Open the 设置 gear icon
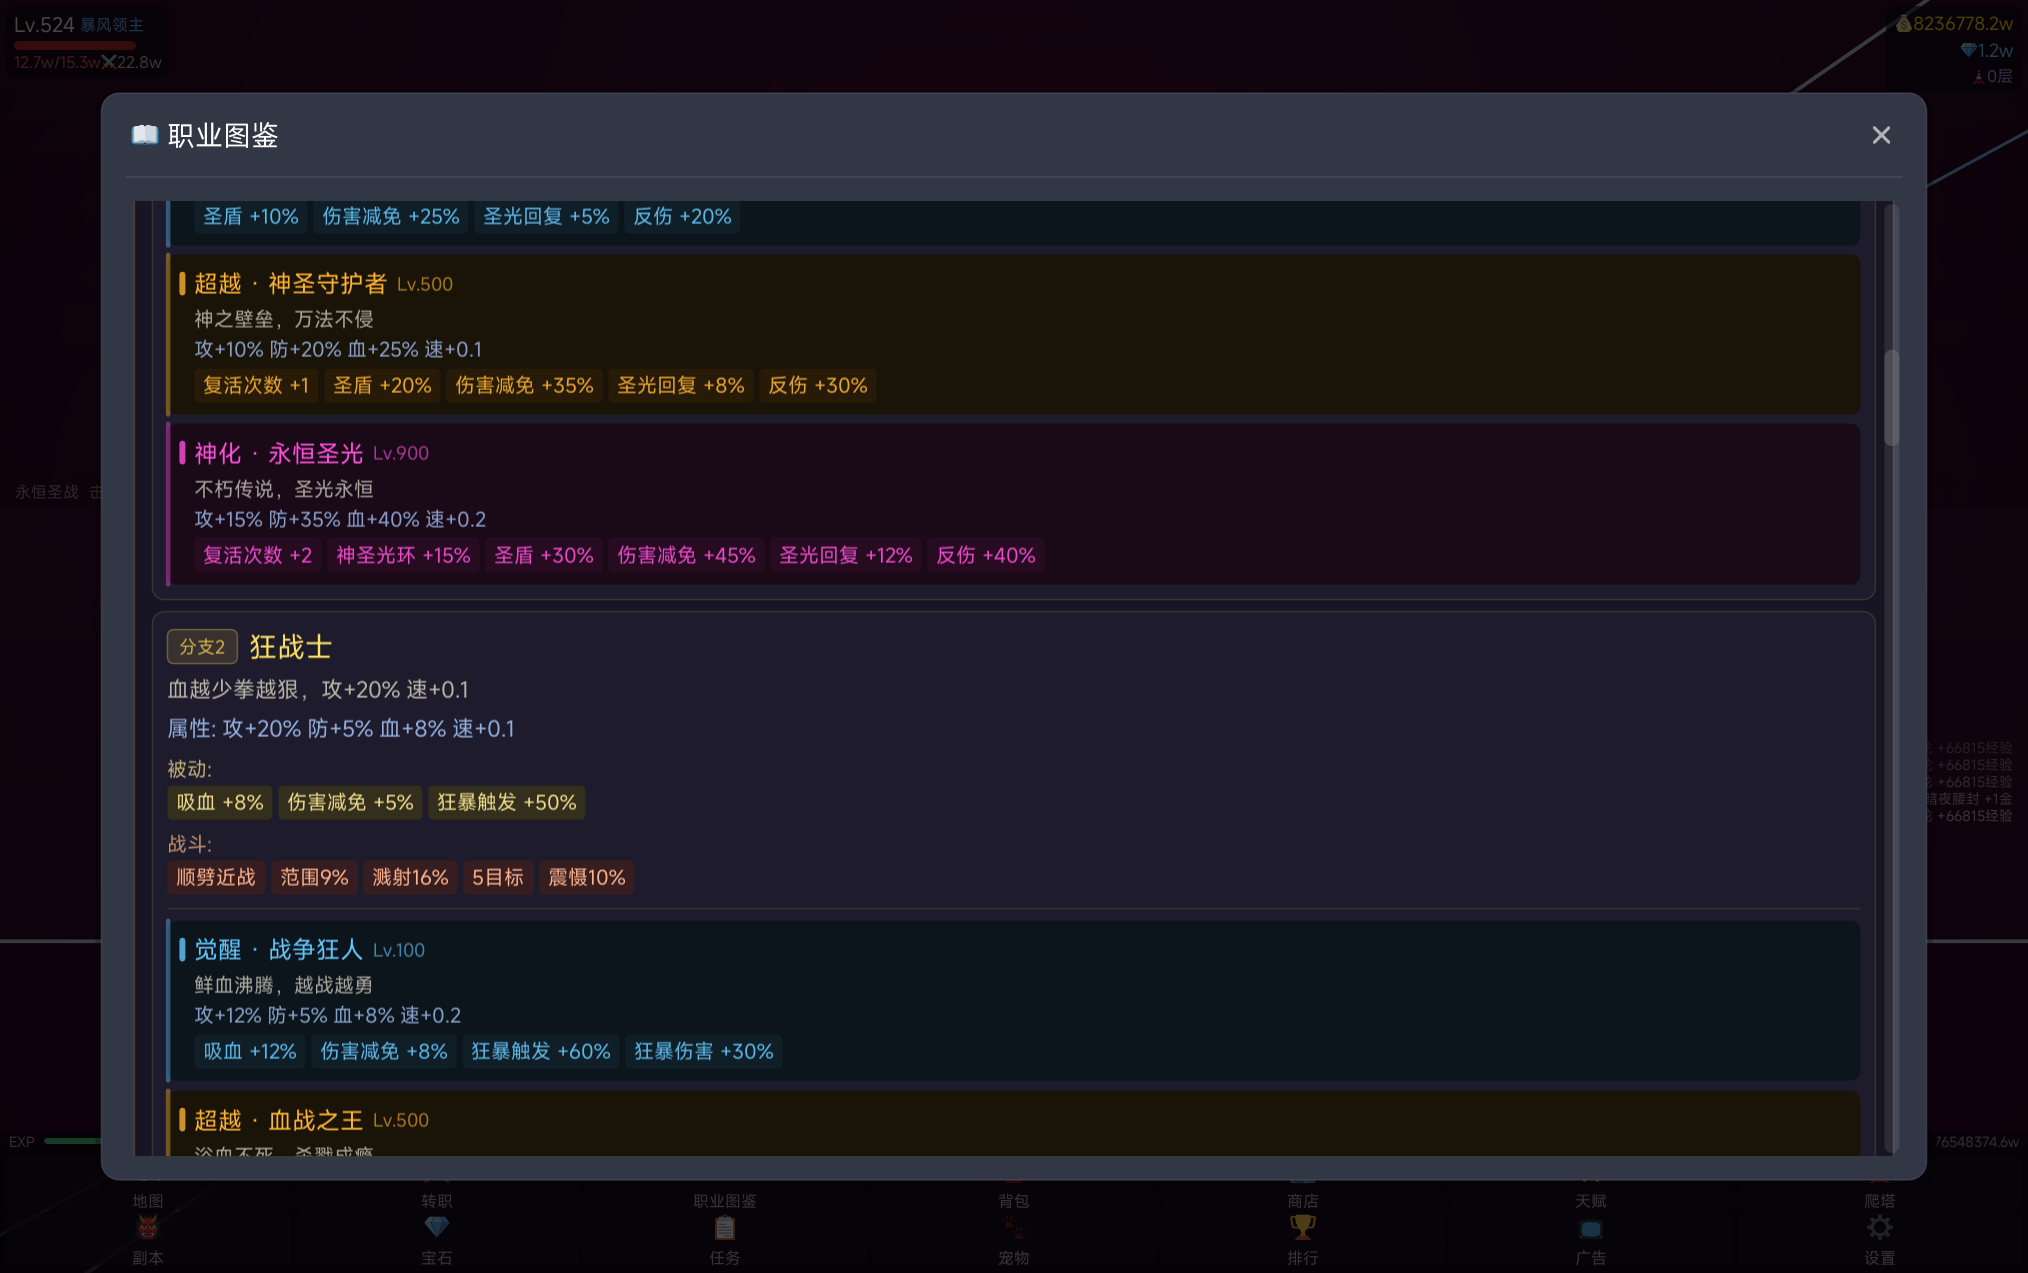The image size is (2028, 1273). [1880, 1227]
